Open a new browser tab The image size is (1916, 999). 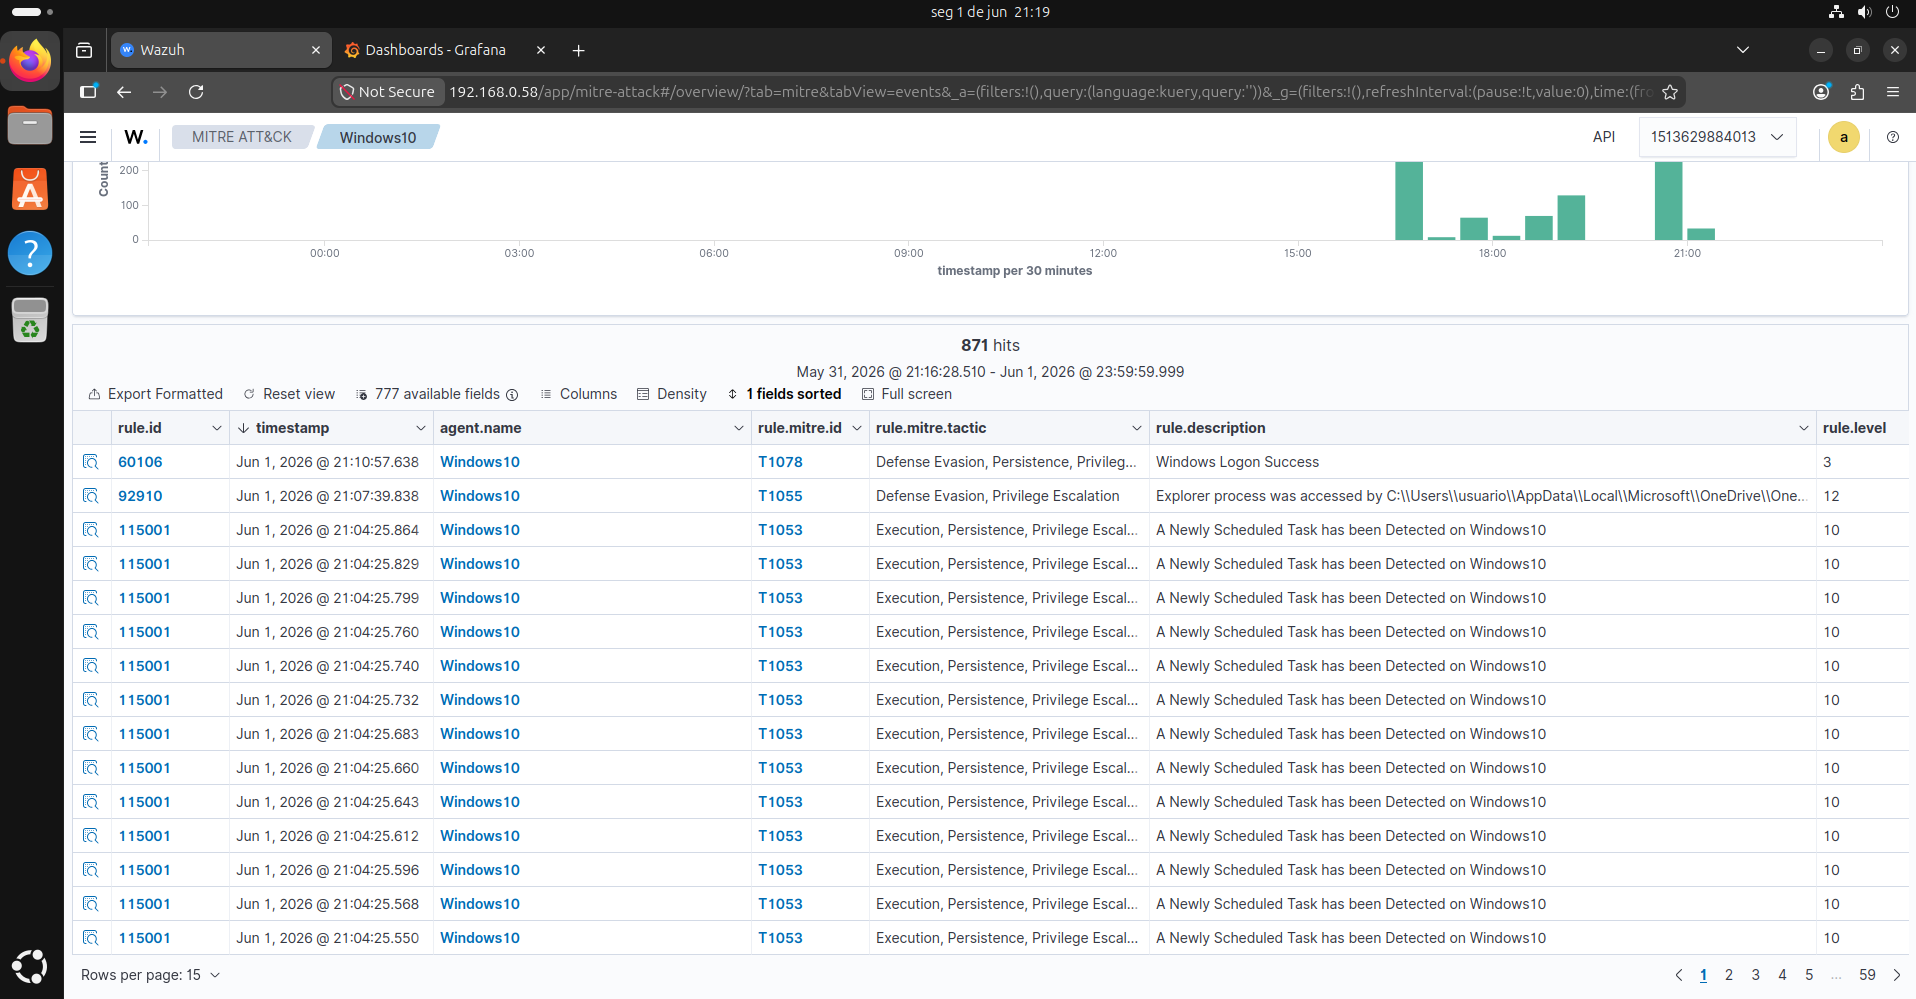coord(578,50)
